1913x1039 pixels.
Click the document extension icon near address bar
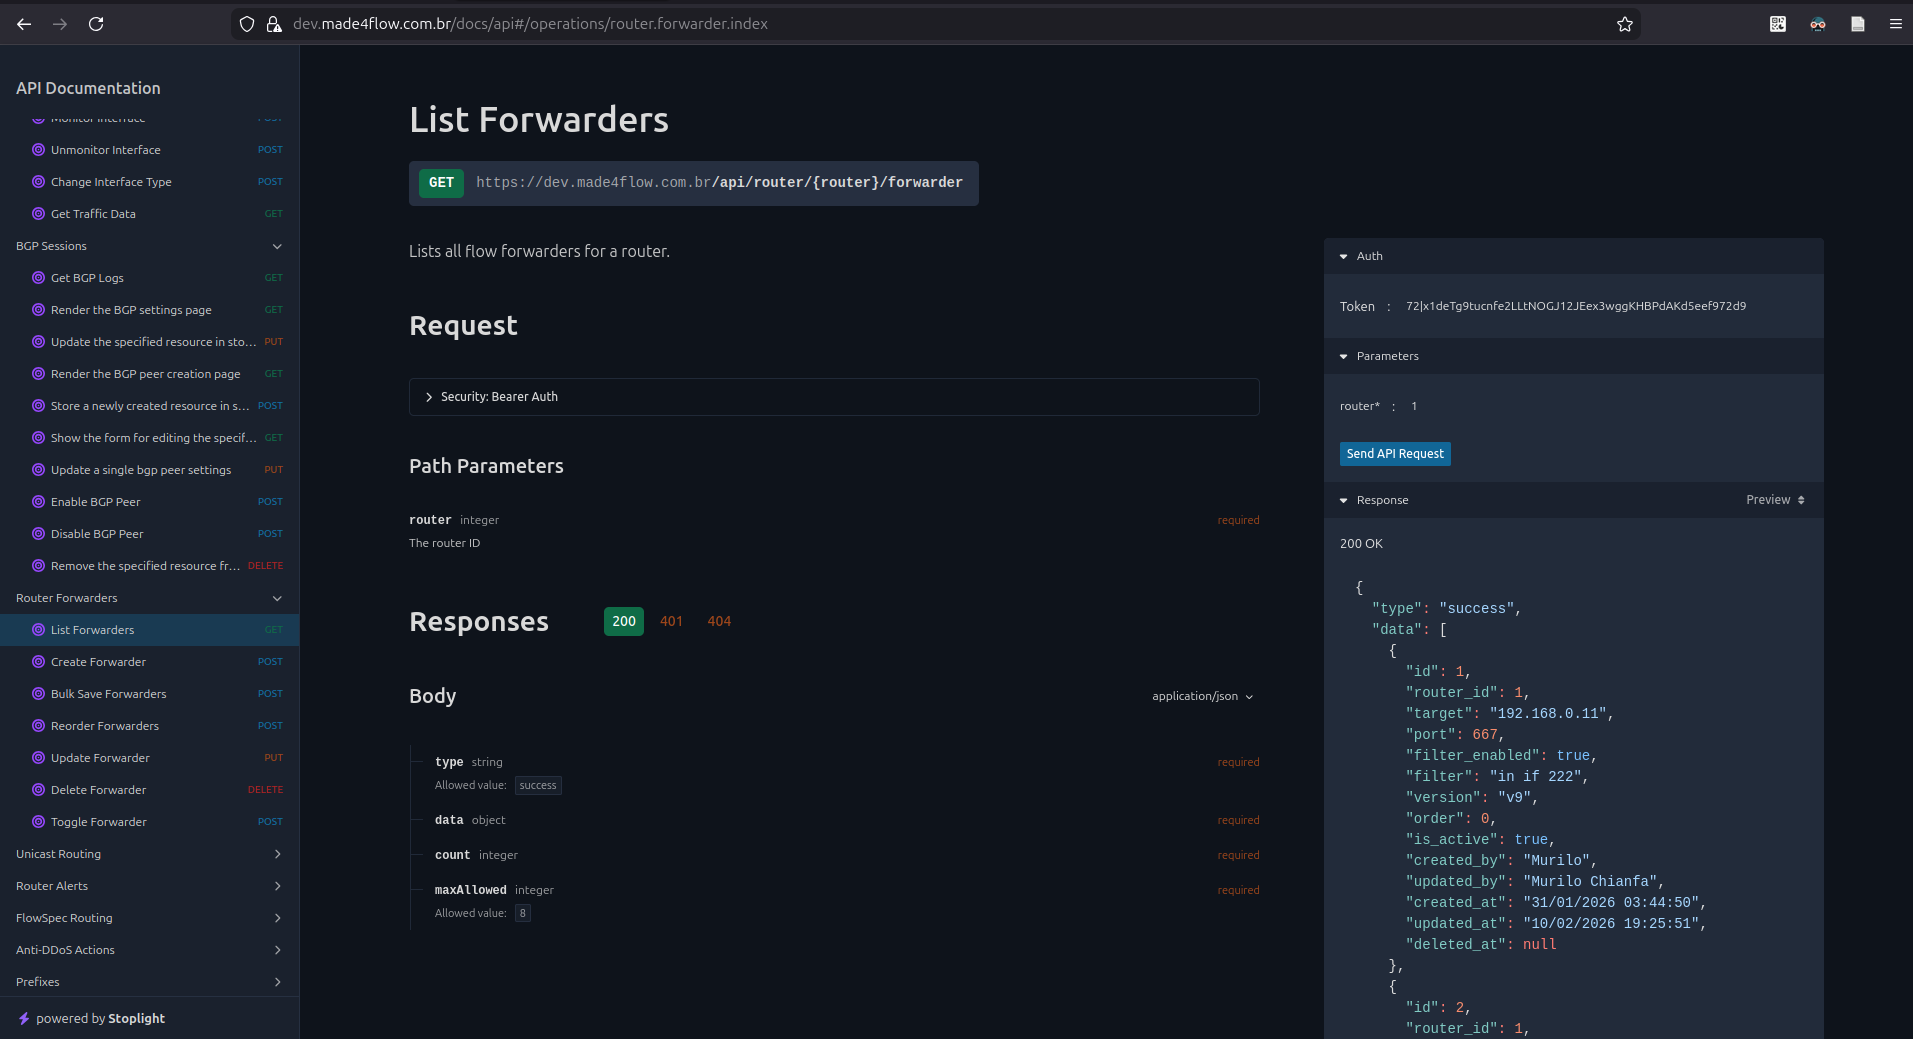[1858, 24]
